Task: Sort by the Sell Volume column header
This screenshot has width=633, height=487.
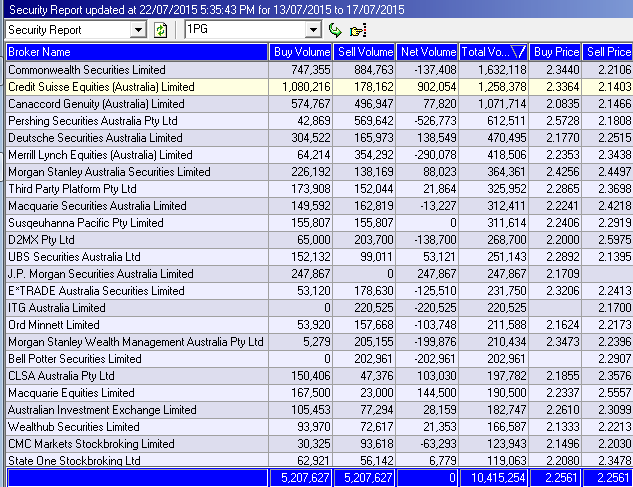Action: point(365,52)
